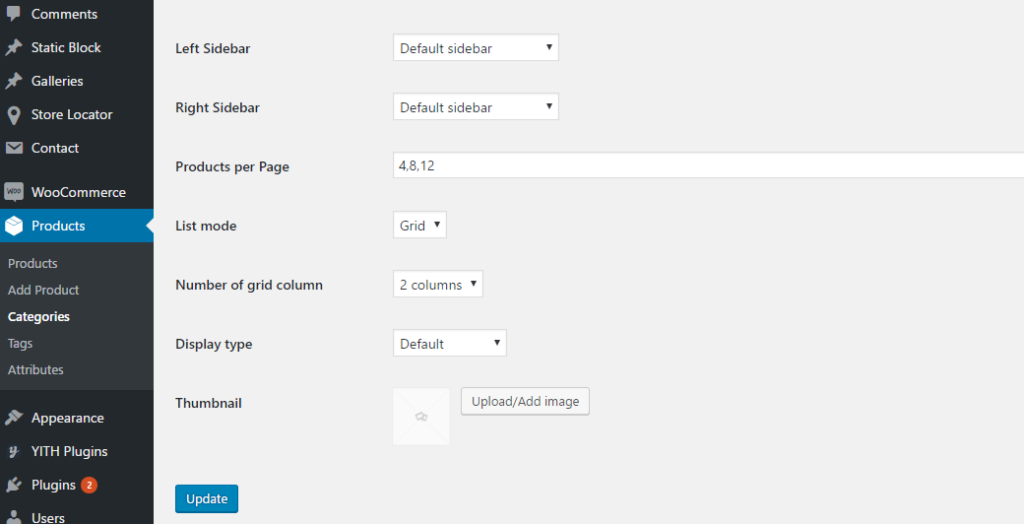1024x524 pixels.
Task: Select the Add Product submenu link
Action: coord(43,290)
